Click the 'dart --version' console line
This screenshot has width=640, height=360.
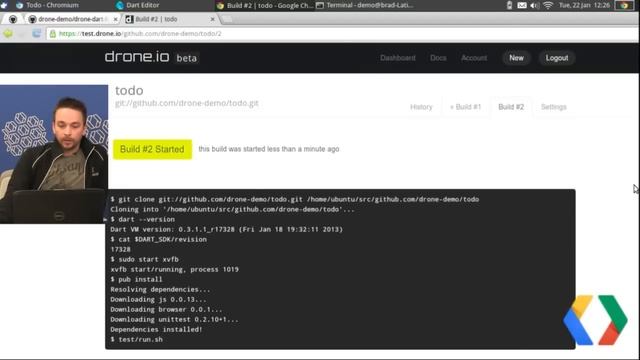click(142, 219)
